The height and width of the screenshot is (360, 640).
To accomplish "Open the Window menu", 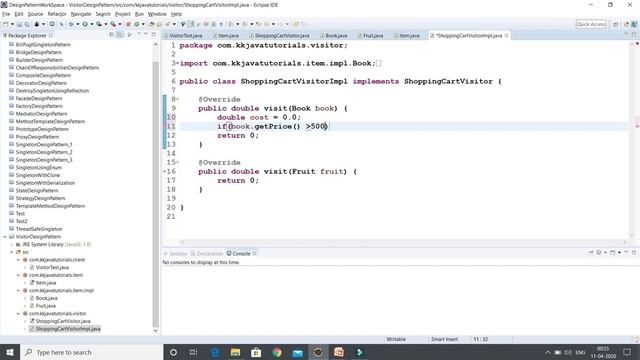I will (x=157, y=14).
